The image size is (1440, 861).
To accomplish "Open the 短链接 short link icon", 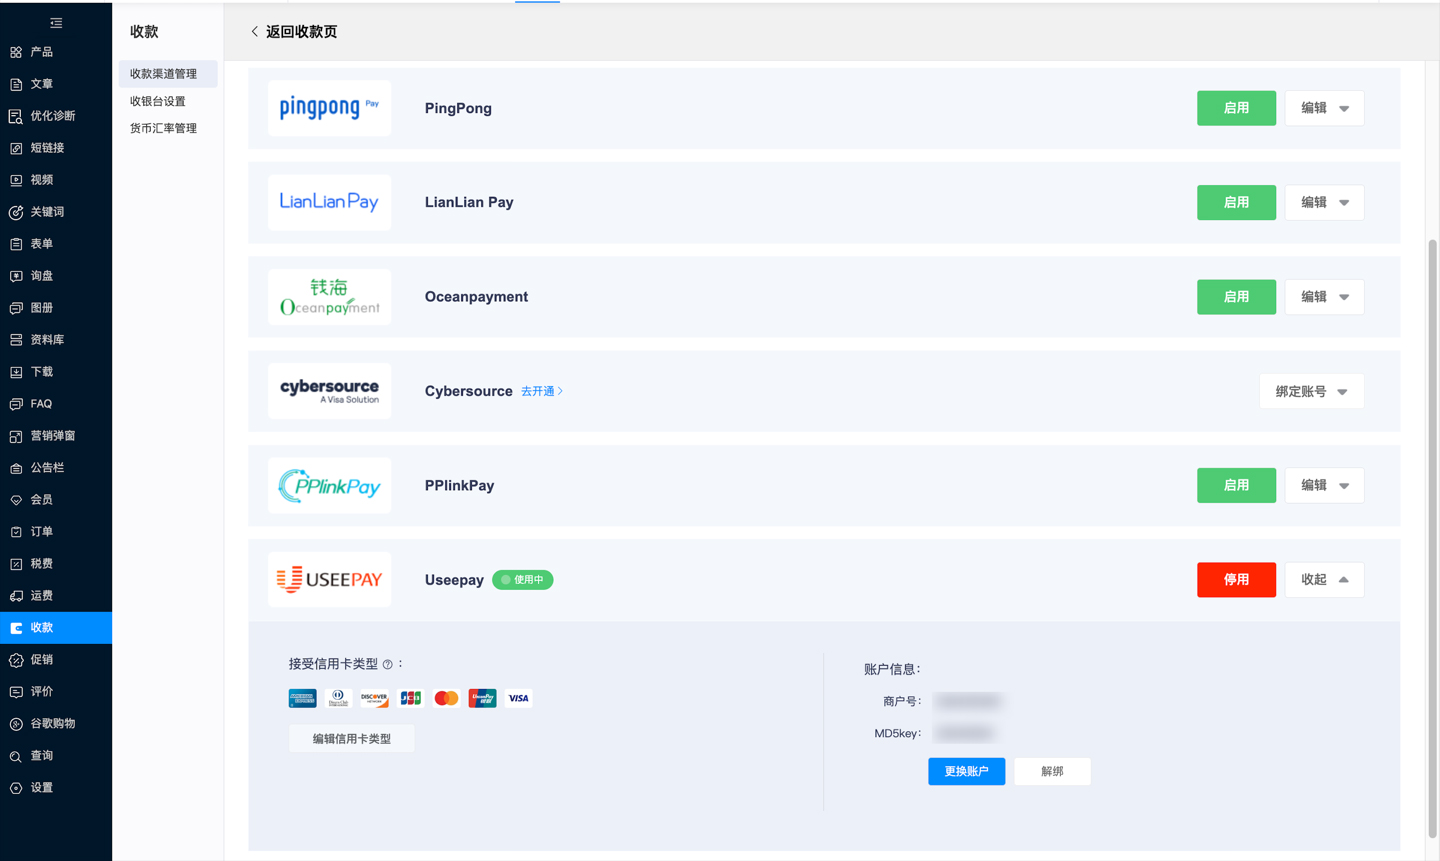I will click(16, 148).
